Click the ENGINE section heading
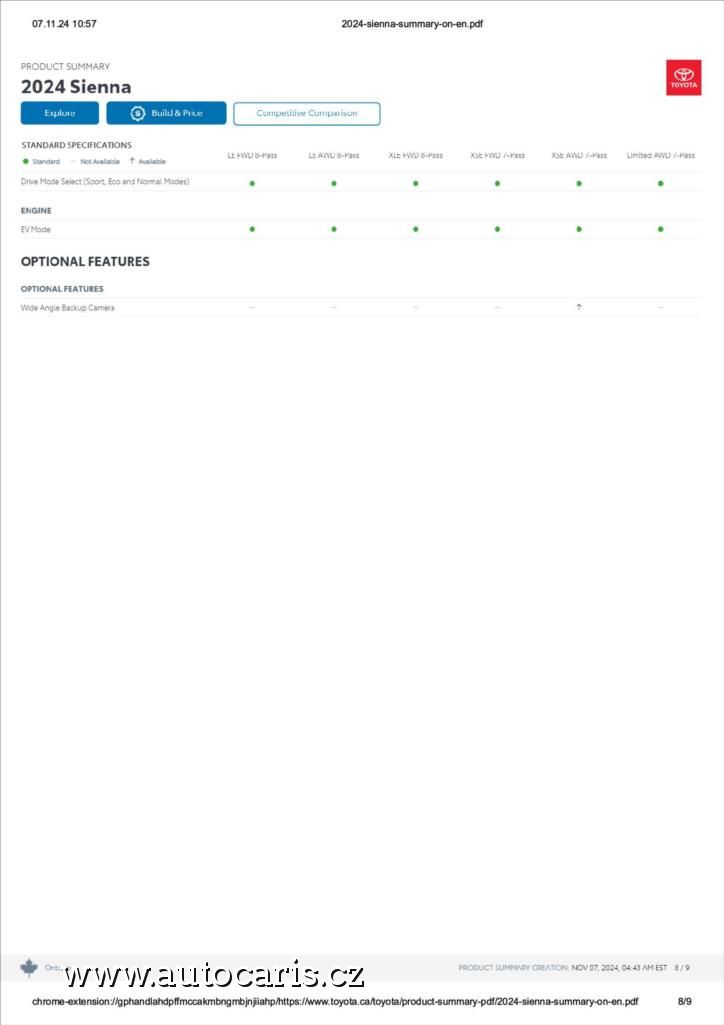This screenshot has width=724, height=1025. tap(36, 210)
